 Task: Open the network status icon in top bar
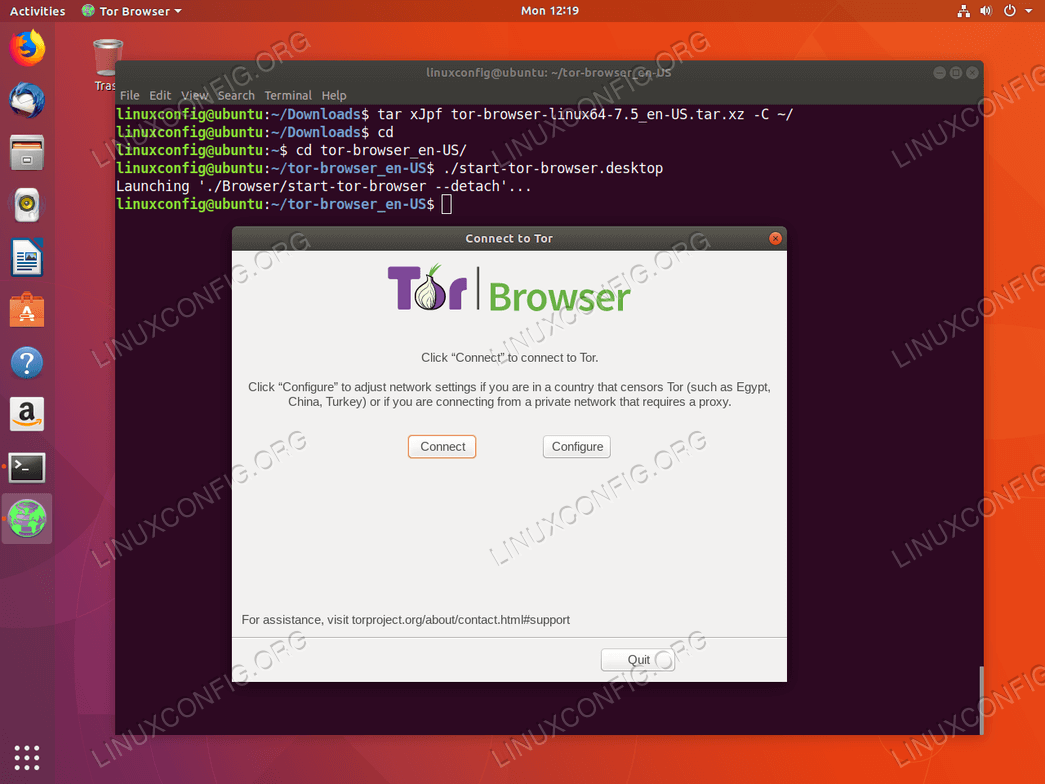(964, 11)
